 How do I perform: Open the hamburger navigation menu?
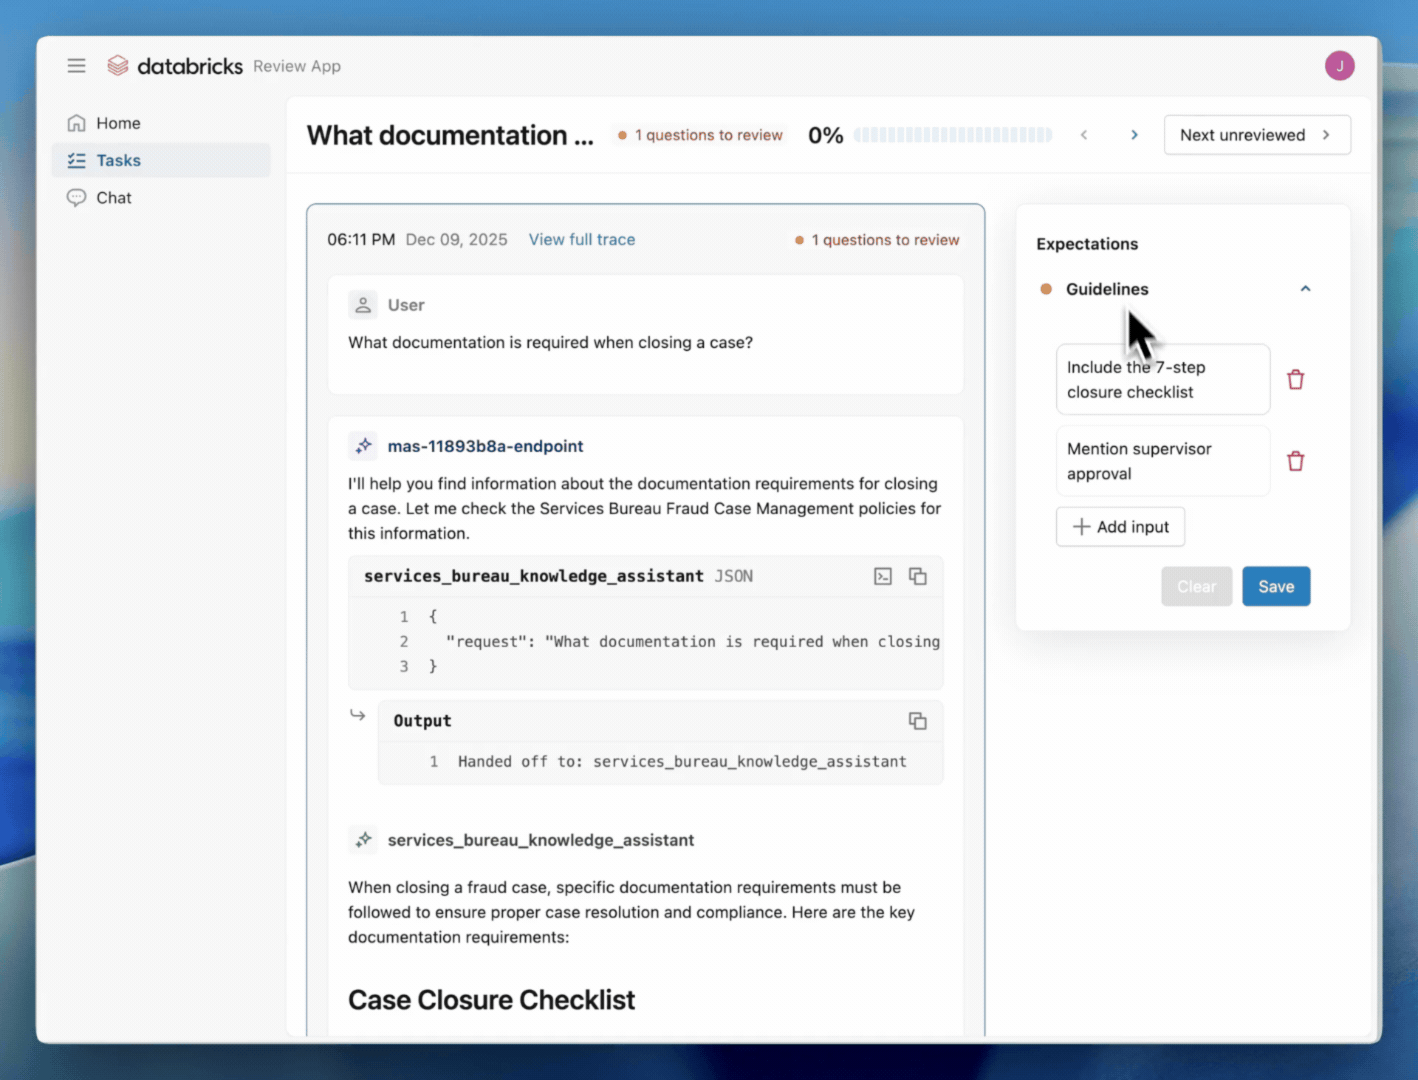tap(76, 65)
